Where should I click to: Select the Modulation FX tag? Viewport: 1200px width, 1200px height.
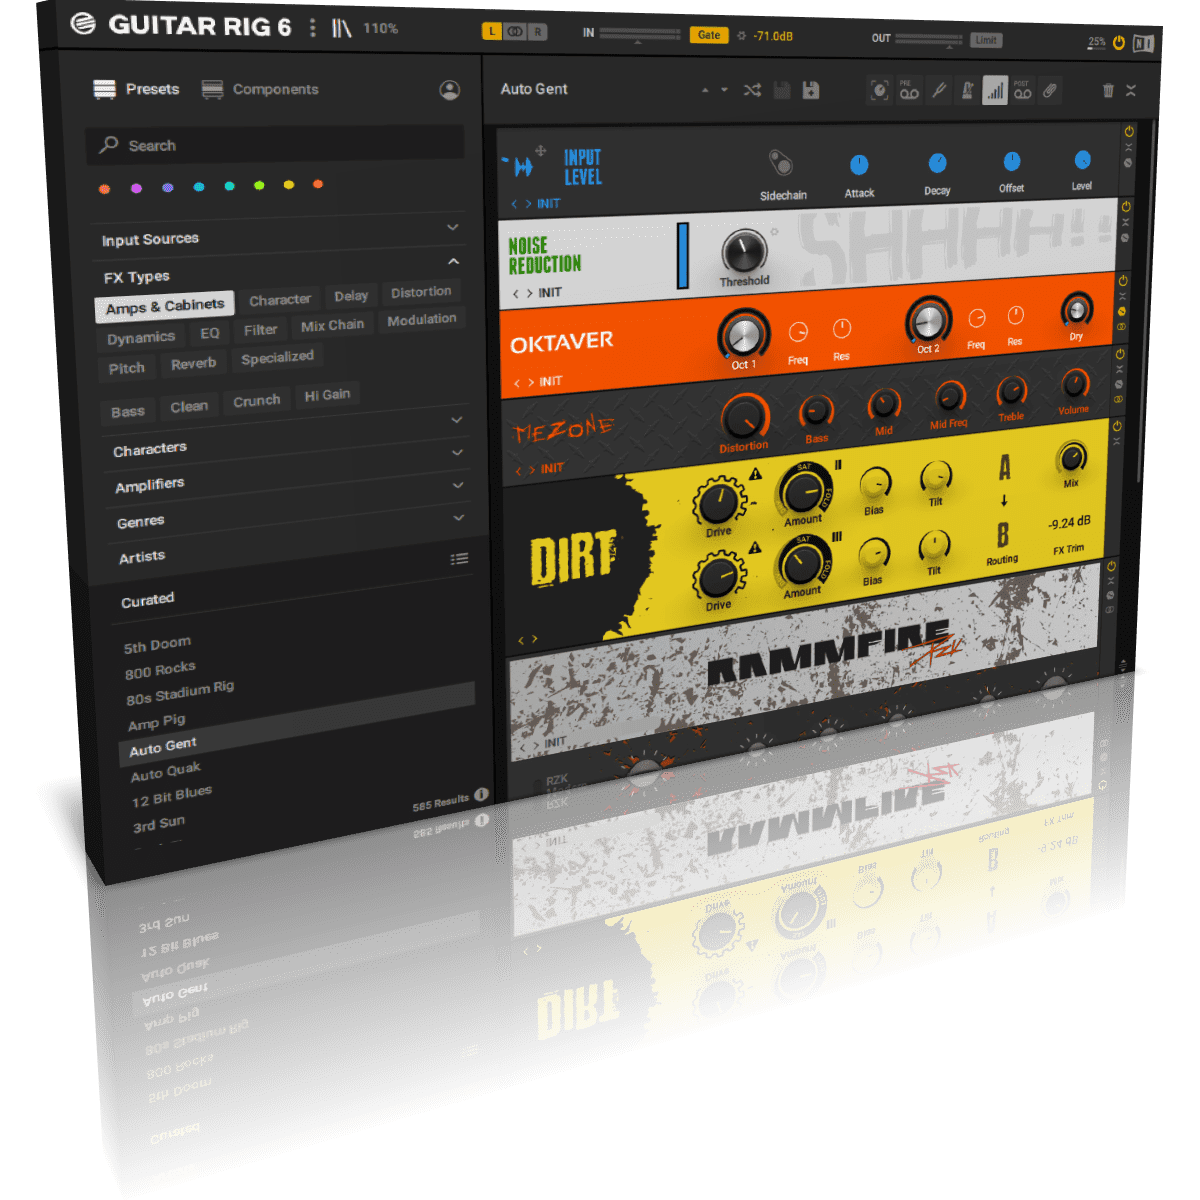422,319
